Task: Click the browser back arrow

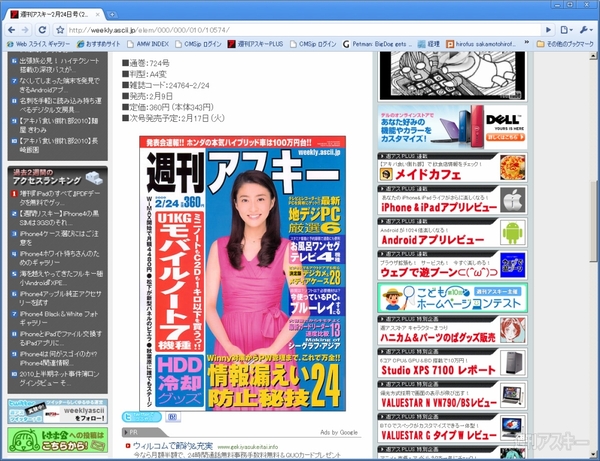Action: (x=11, y=30)
